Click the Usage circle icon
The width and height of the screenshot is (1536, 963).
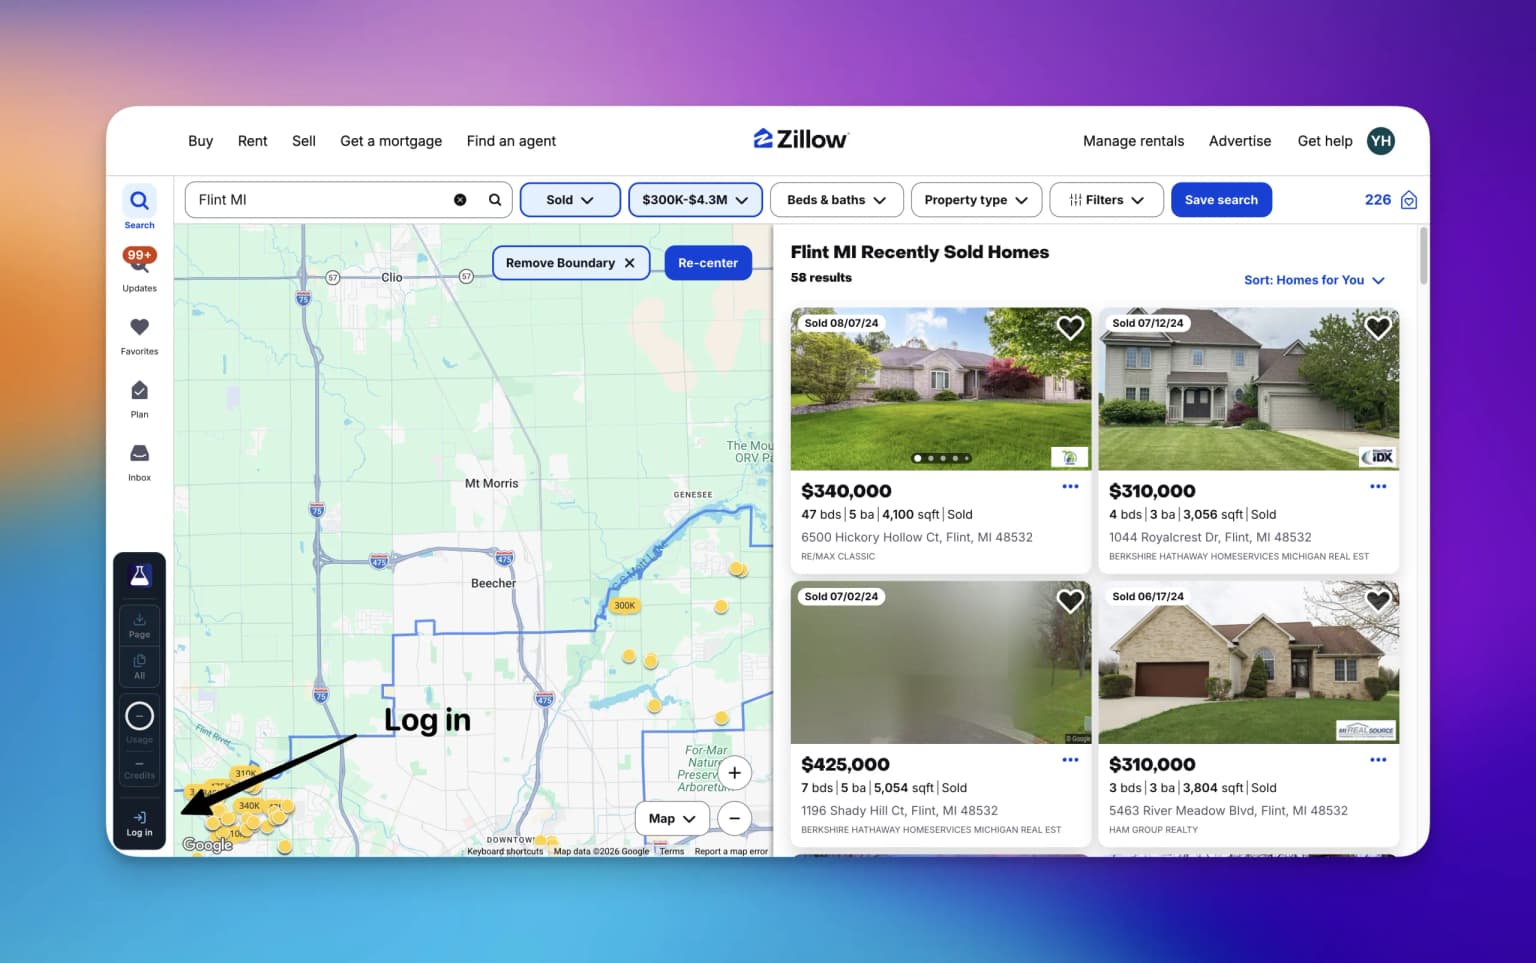point(139,715)
